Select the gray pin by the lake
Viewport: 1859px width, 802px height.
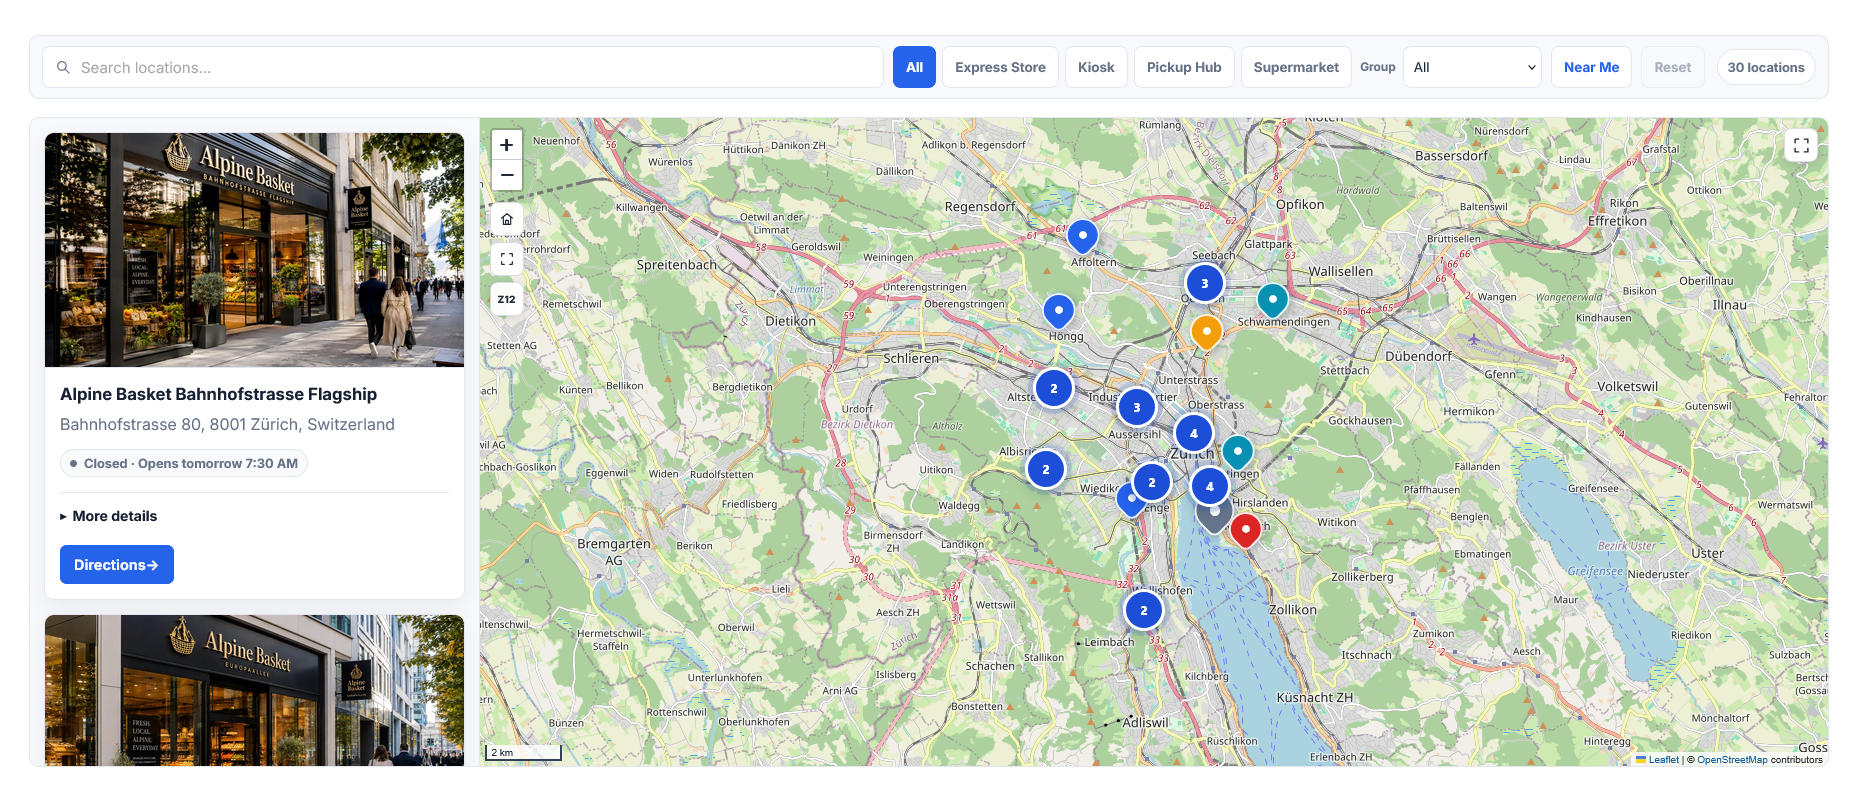1214,515
